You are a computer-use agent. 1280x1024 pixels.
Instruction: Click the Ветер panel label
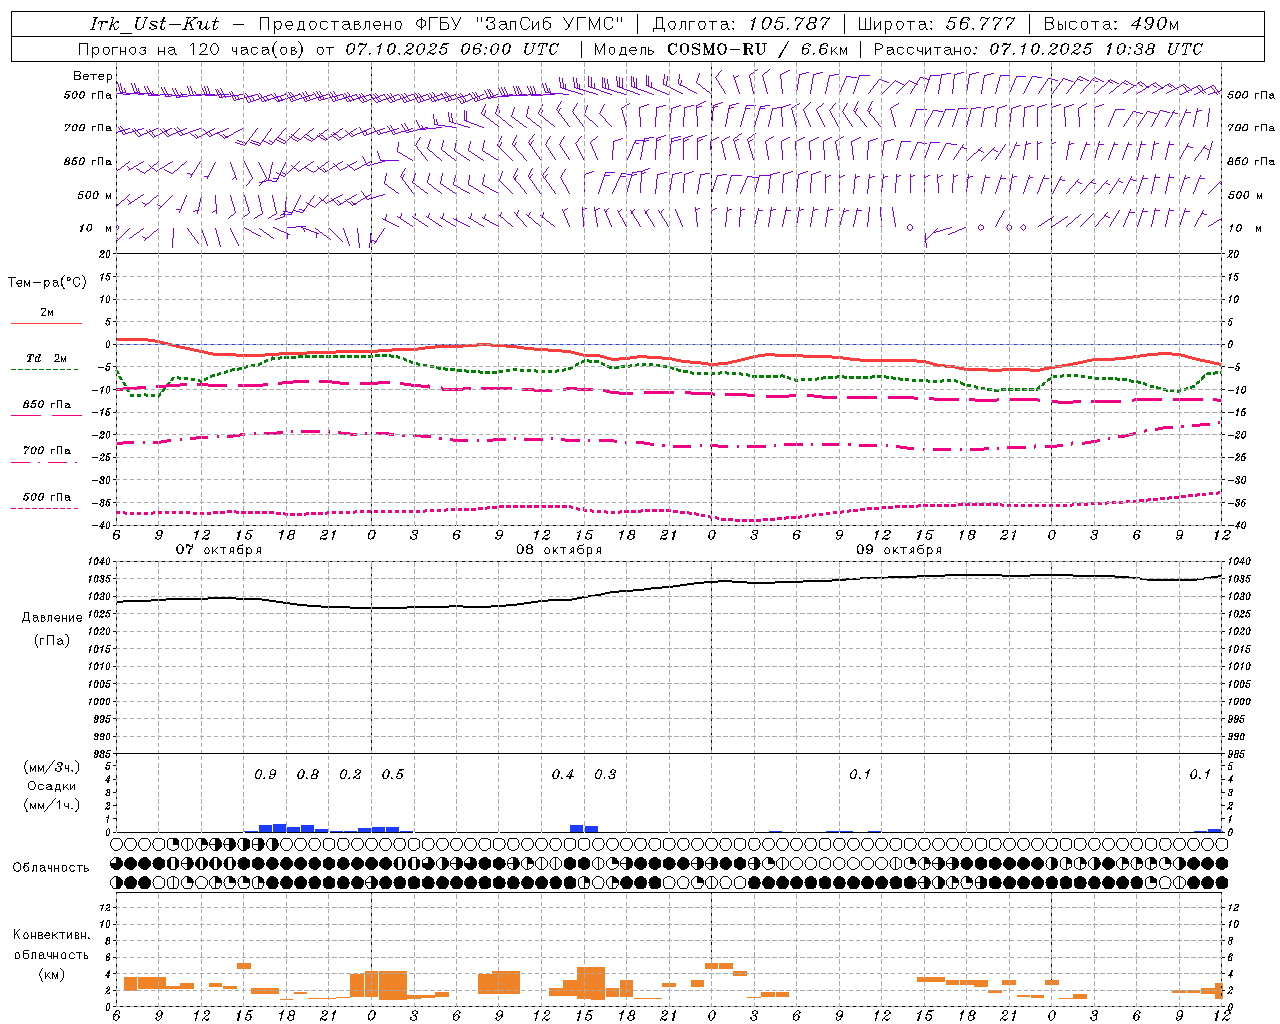coord(93,76)
